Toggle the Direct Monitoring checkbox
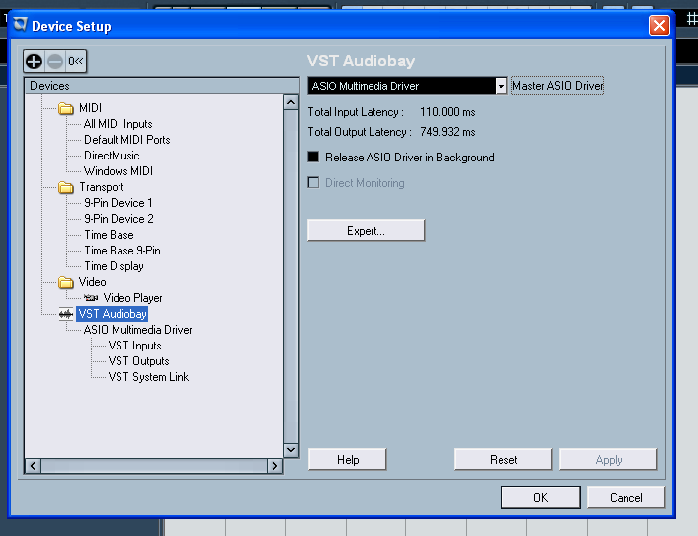Viewport: 698px width, 536px height. 313,183
